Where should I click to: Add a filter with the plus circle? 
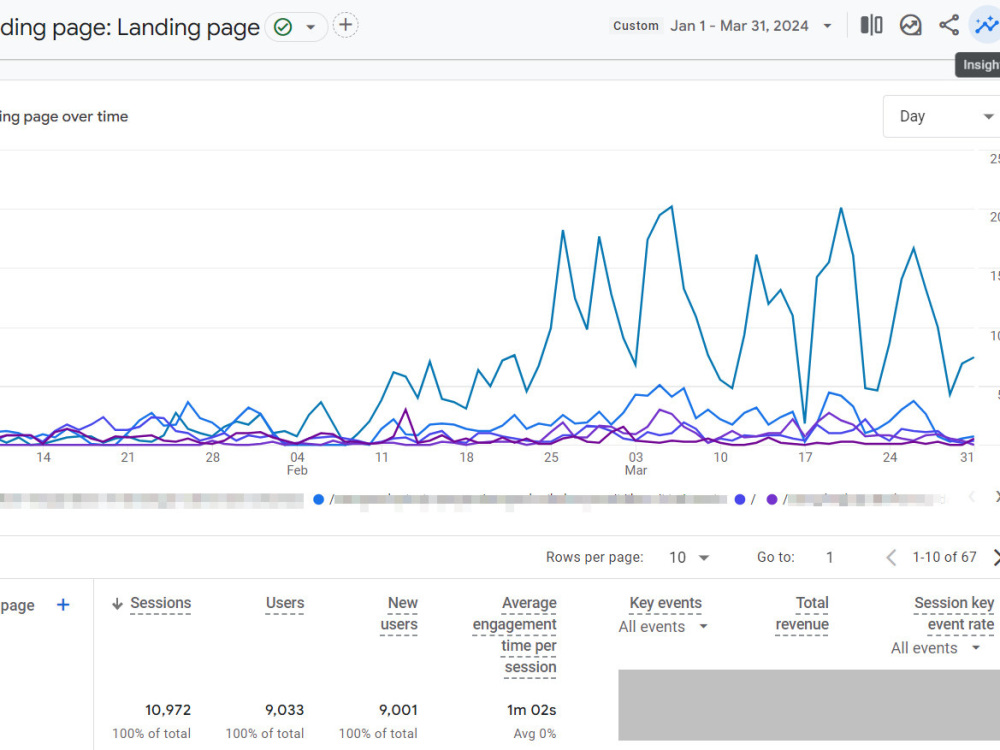(x=345, y=26)
